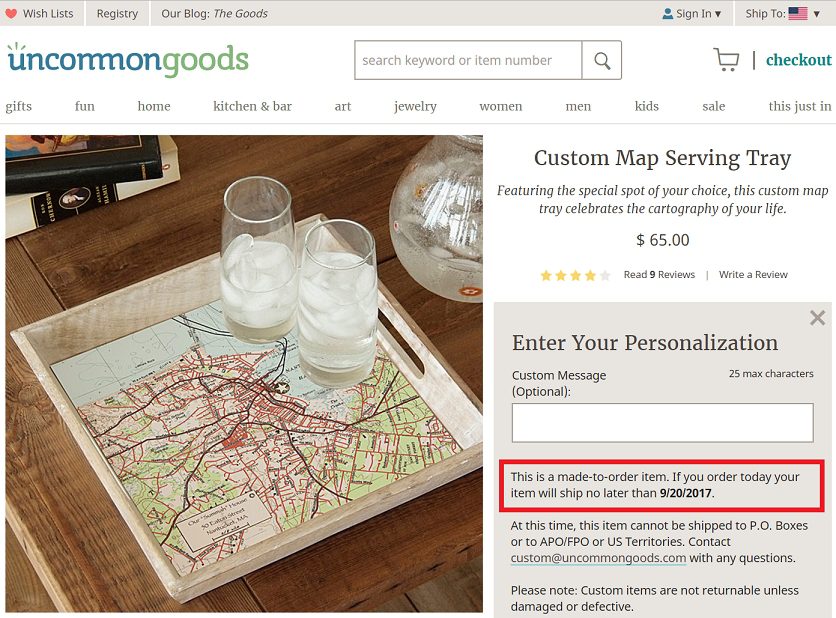Click the US flag icon
The width and height of the screenshot is (836, 618).
pyautogui.click(x=798, y=13)
